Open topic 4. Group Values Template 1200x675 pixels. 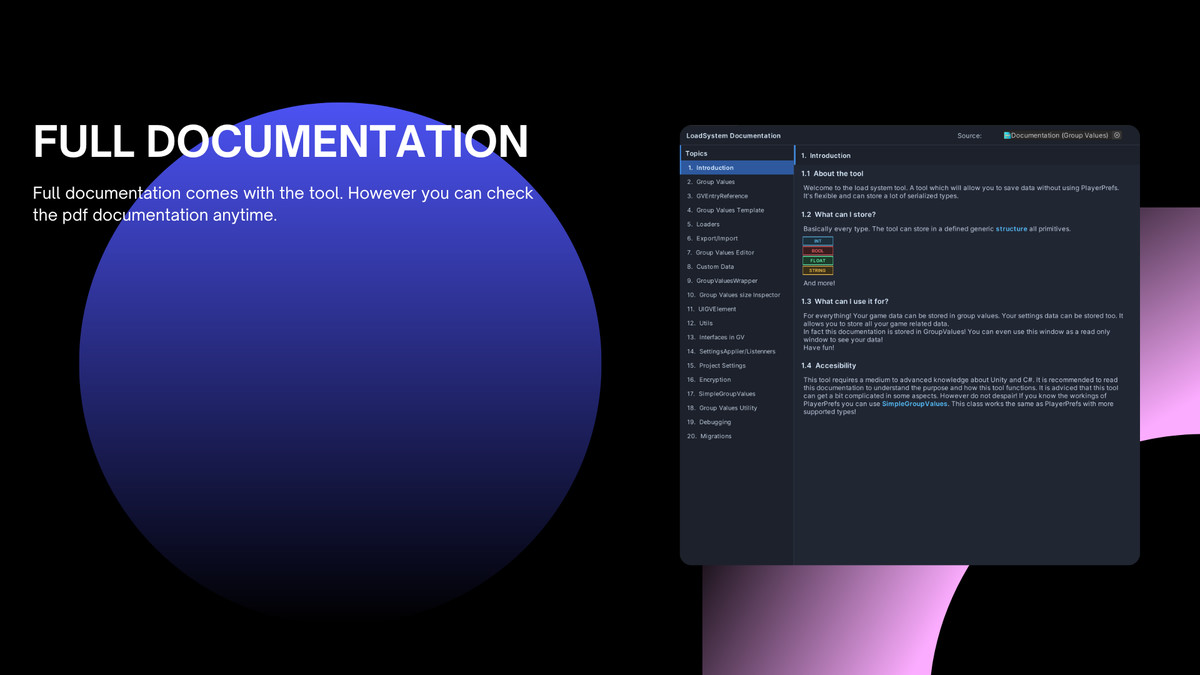pyautogui.click(x=737, y=210)
